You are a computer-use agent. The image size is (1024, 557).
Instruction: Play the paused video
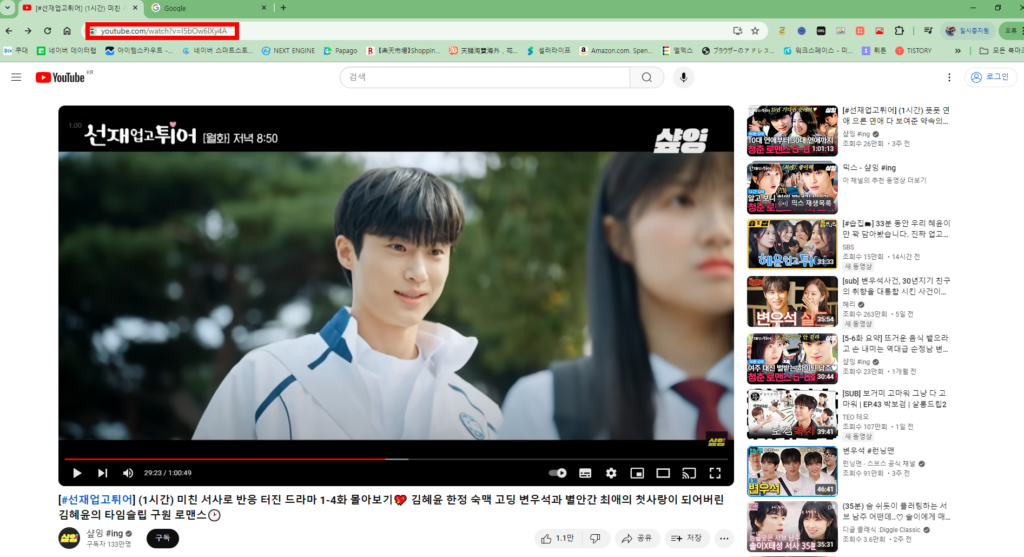(77, 473)
